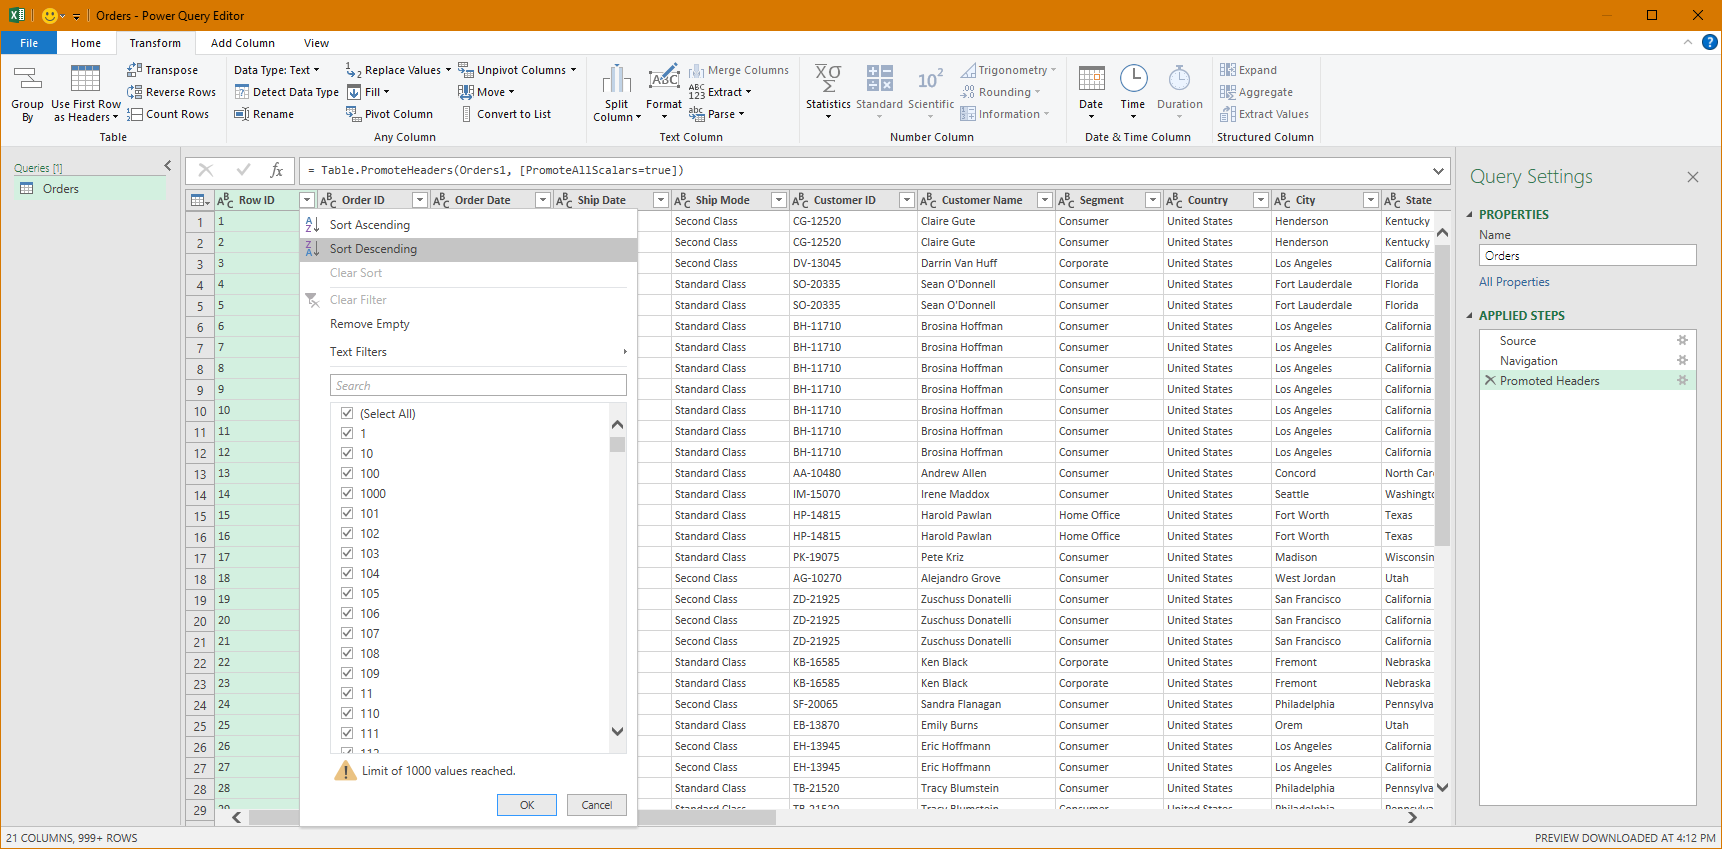The height and width of the screenshot is (849, 1722).
Task: Open the Segment column filter dropdown
Action: click(x=1152, y=200)
